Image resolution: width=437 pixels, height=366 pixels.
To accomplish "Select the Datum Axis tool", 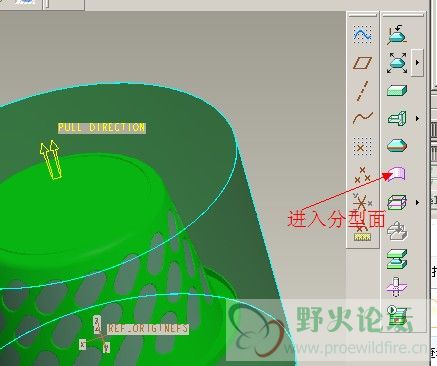I will click(362, 90).
